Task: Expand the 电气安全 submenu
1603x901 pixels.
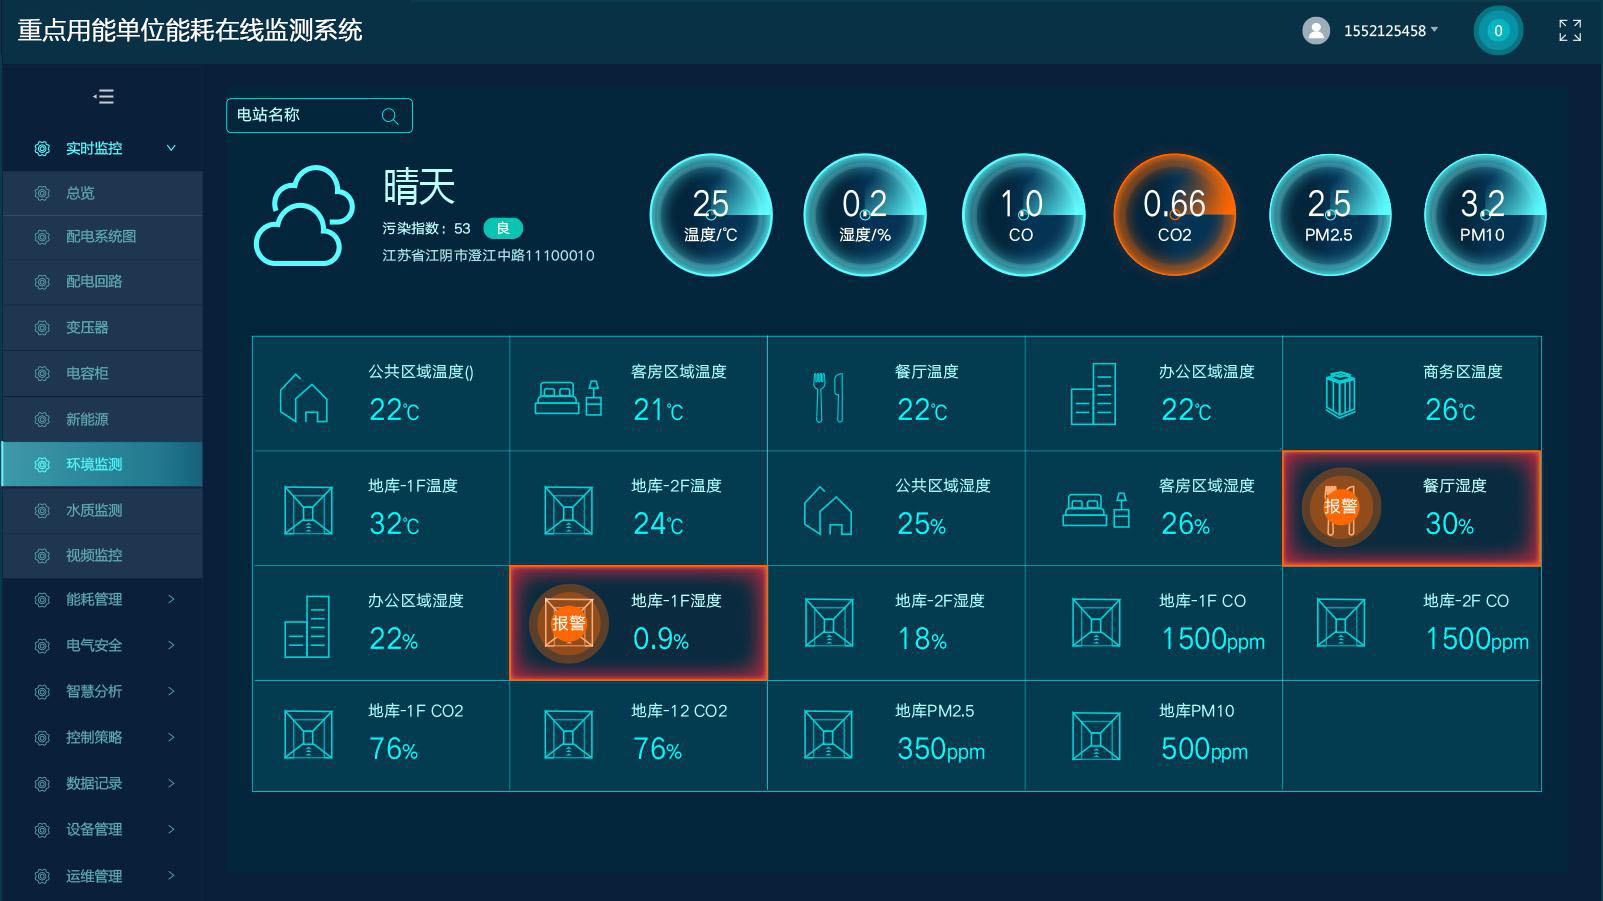Action: point(171,645)
